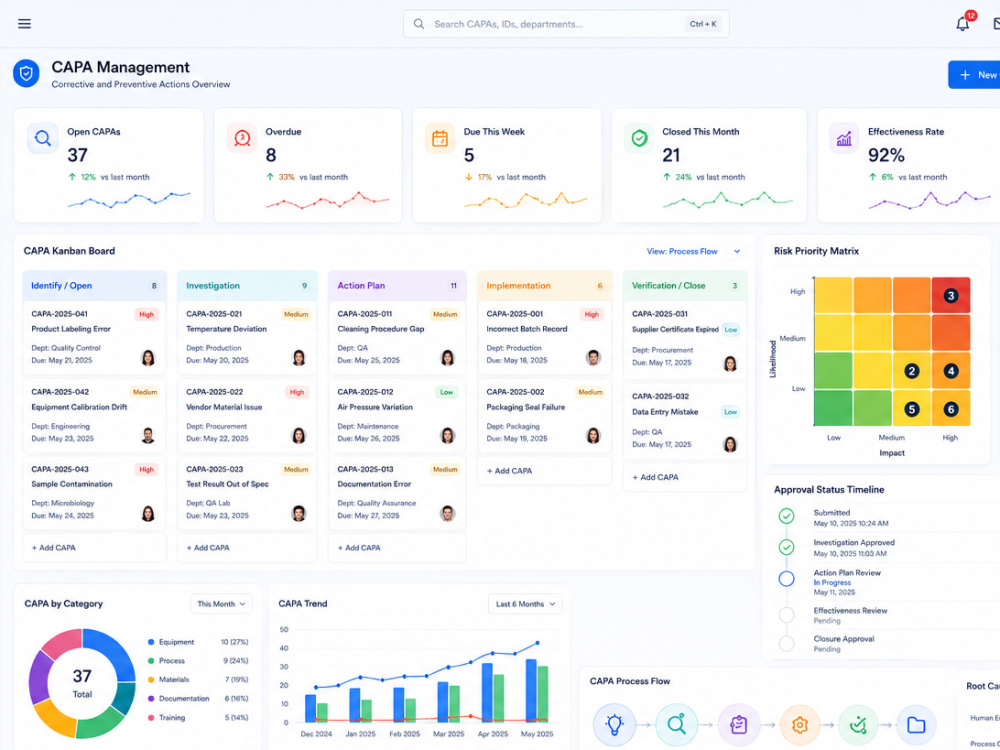
Task: Click assignee avatar on CAPA-2025-013 card
Action: pos(448,513)
